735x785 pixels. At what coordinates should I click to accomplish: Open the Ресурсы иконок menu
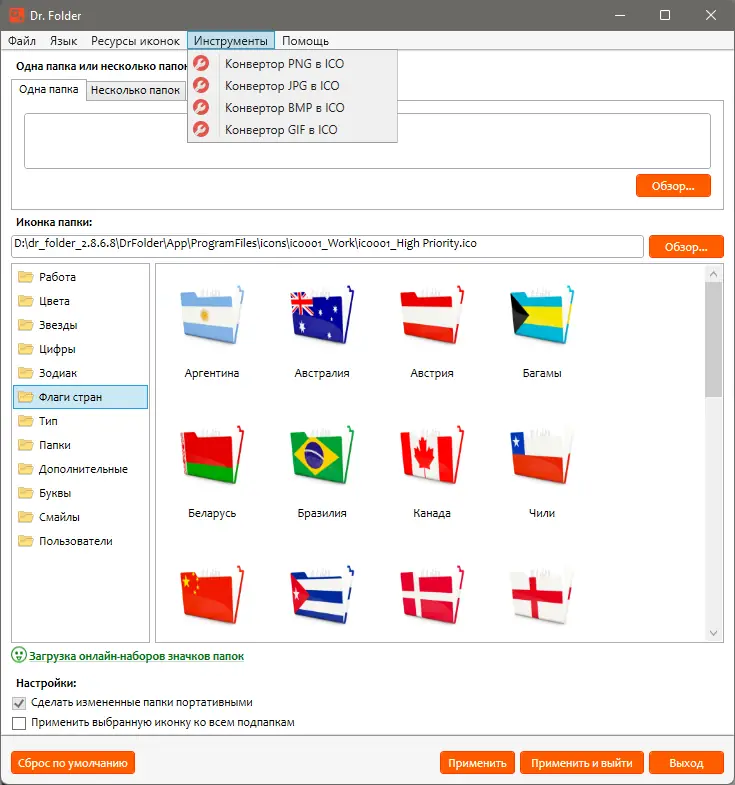(x=135, y=41)
